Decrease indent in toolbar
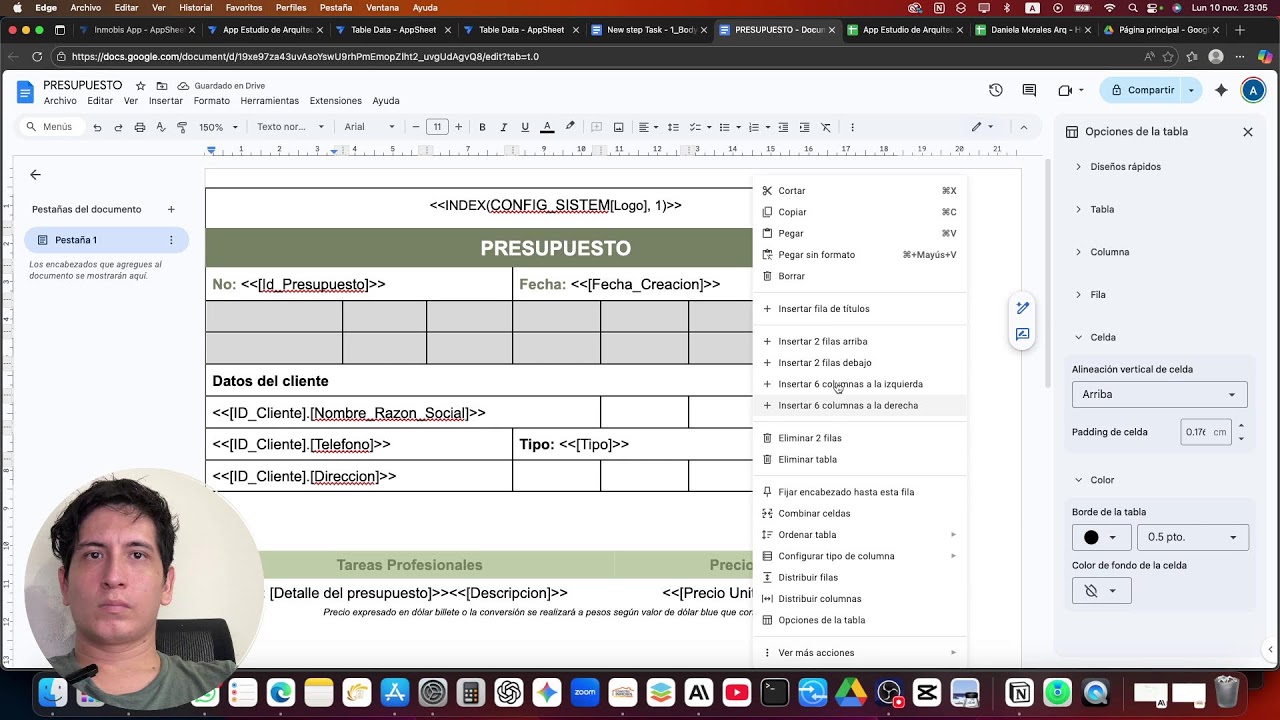 pyautogui.click(x=783, y=127)
